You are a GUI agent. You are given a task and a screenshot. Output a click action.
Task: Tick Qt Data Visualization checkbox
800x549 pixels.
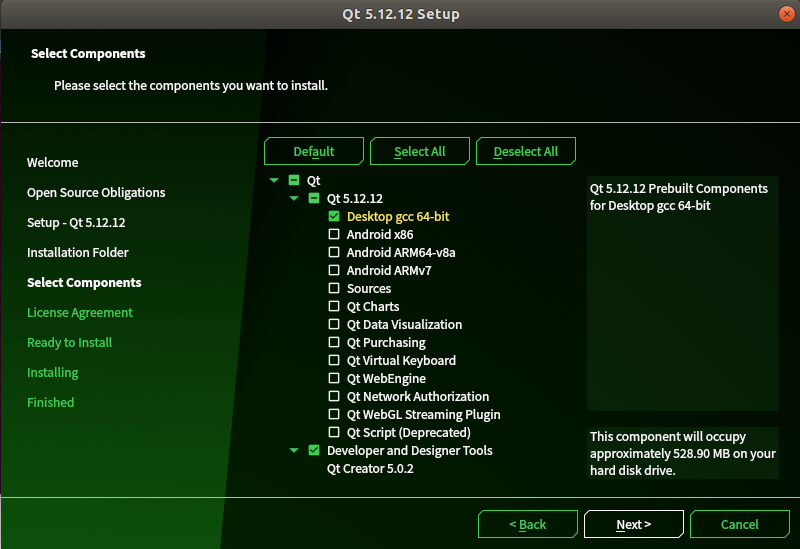click(x=334, y=324)
